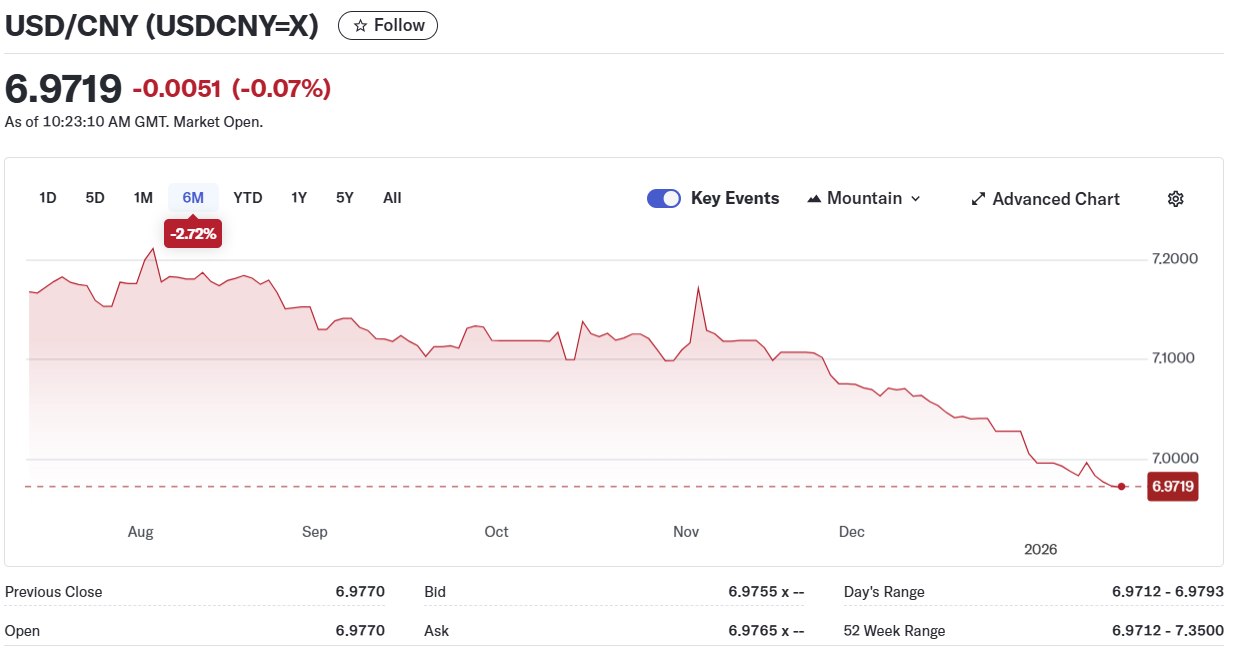The width and height of the screenshot is (1251, 657).
Task: Open chart settings gear icon
Action: coord(1175,199)
